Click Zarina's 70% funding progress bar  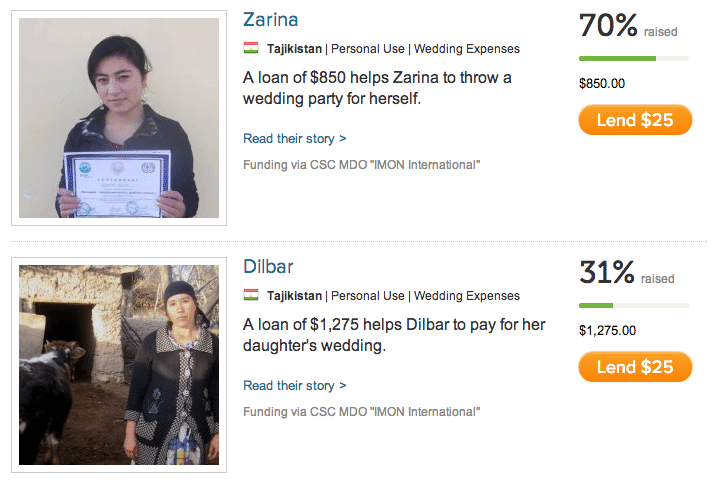pos(634,58)
